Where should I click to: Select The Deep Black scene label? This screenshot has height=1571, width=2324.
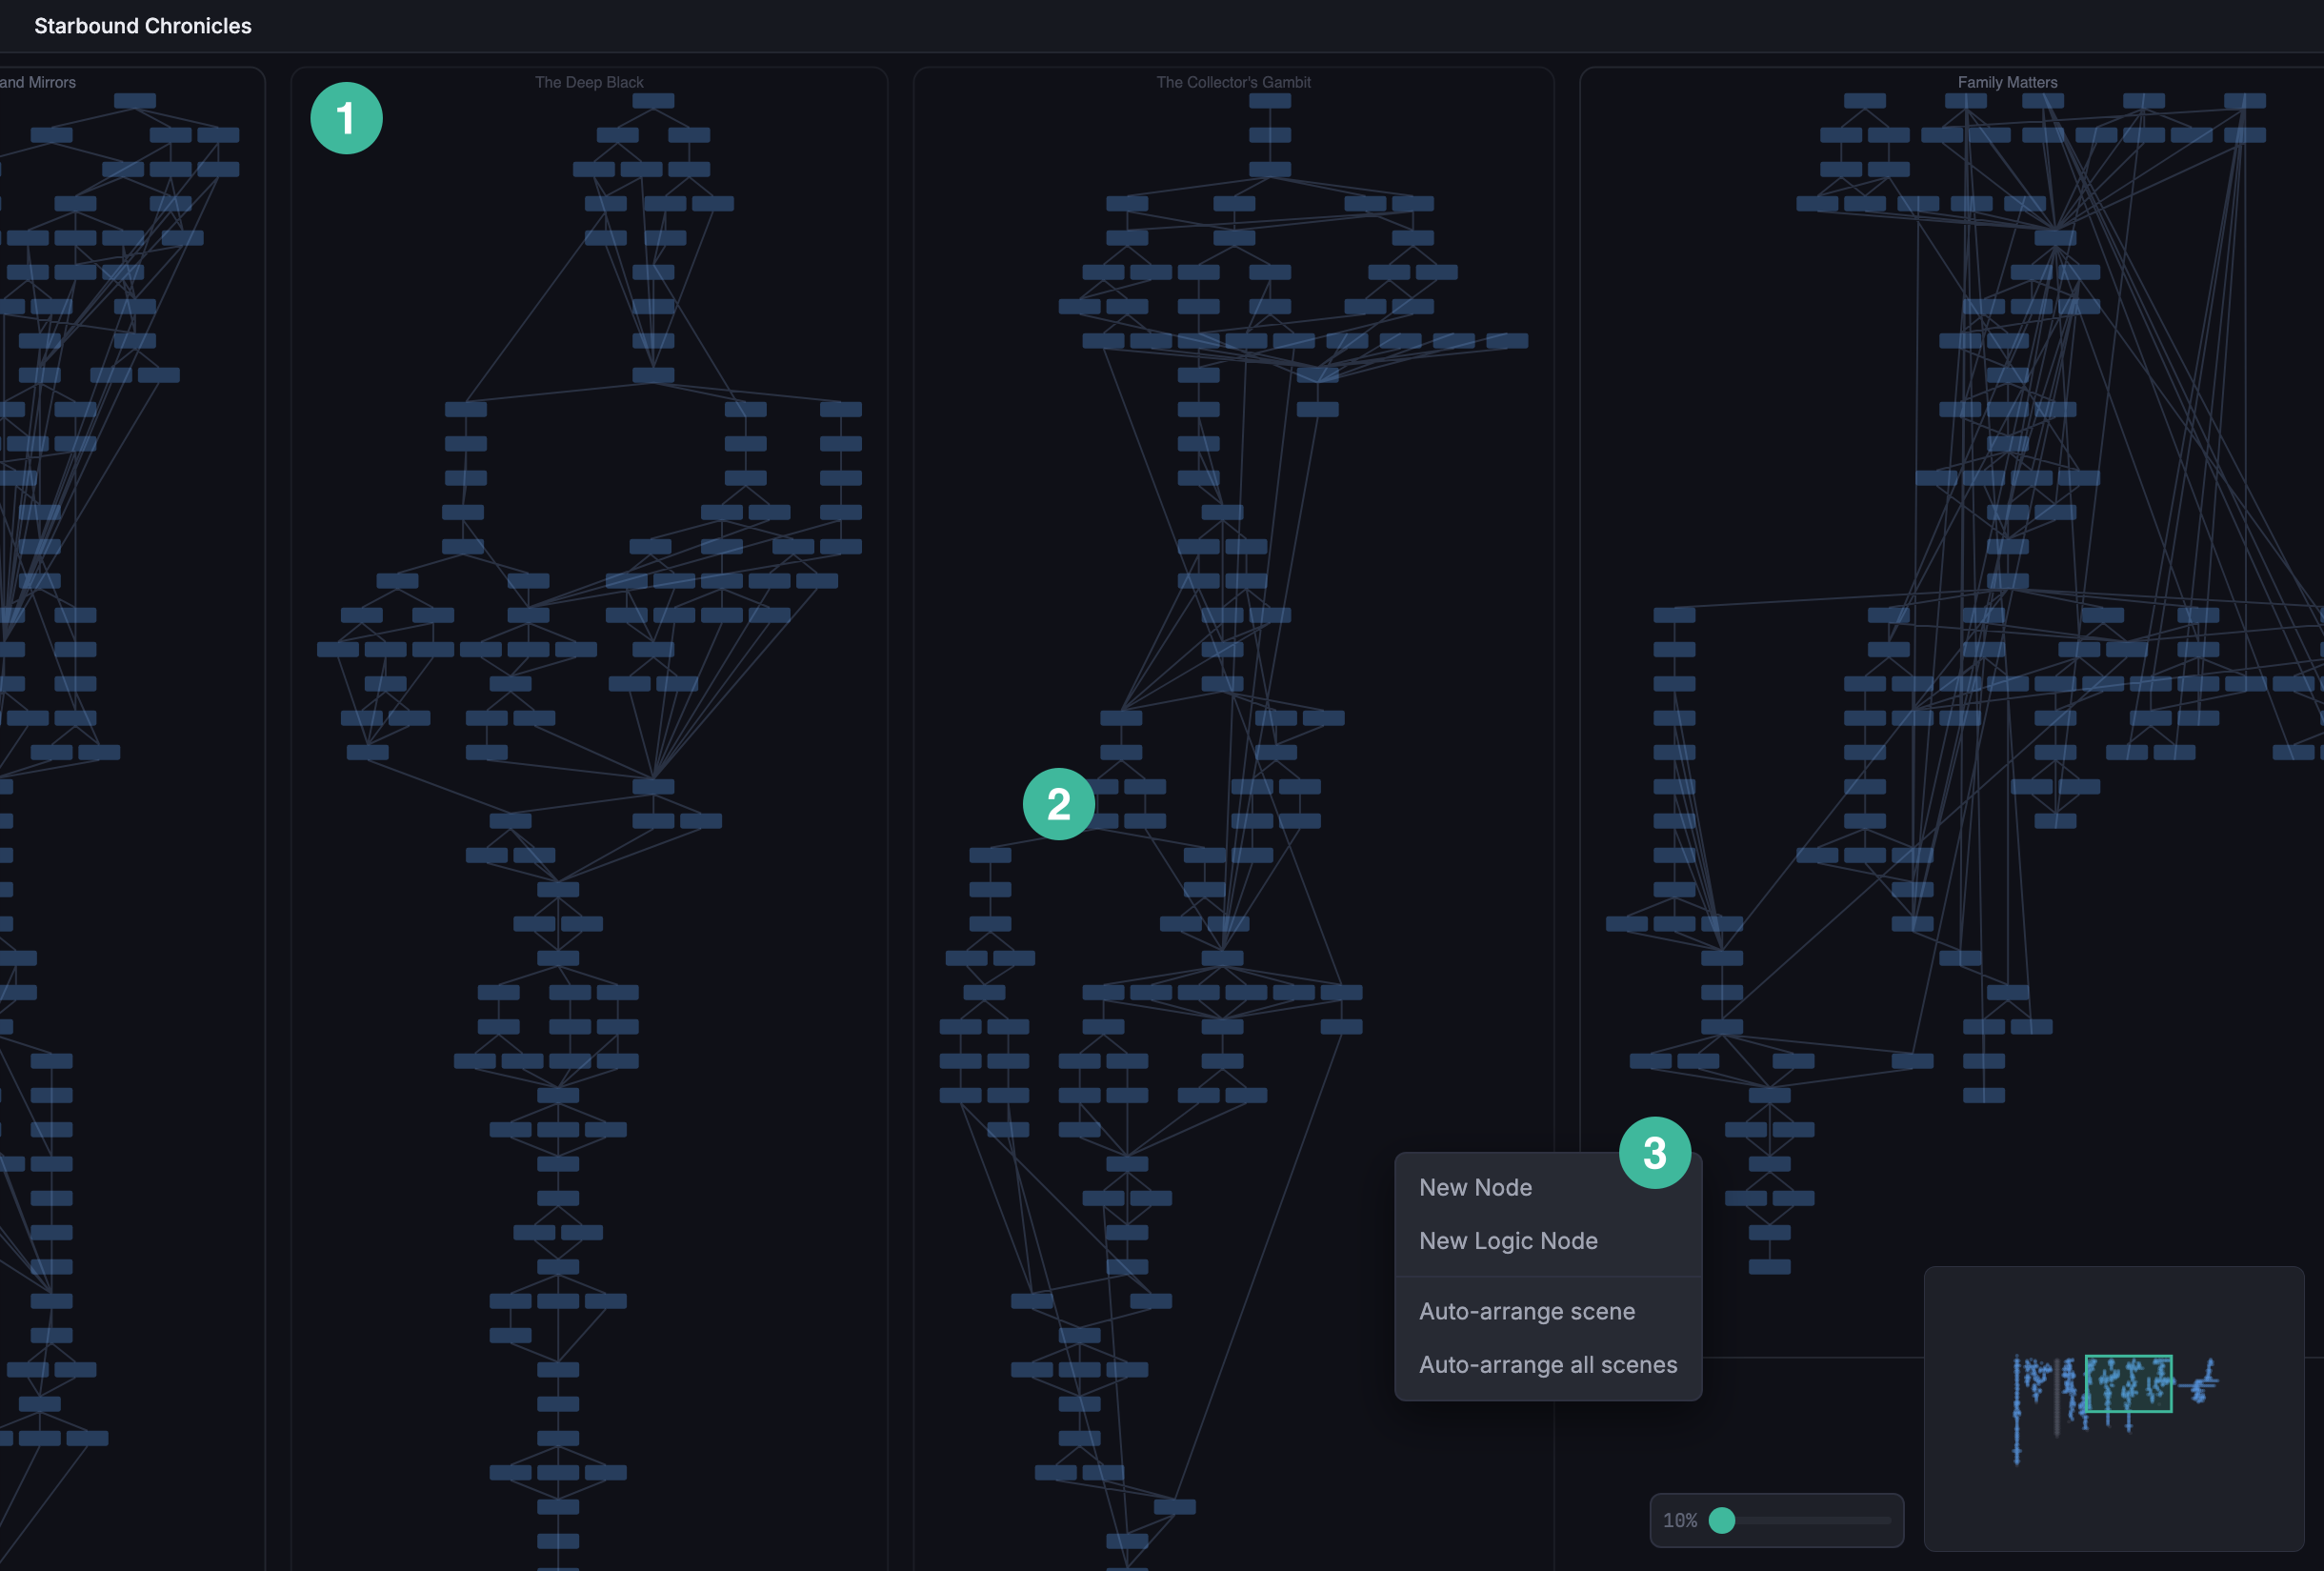[589, 82]
